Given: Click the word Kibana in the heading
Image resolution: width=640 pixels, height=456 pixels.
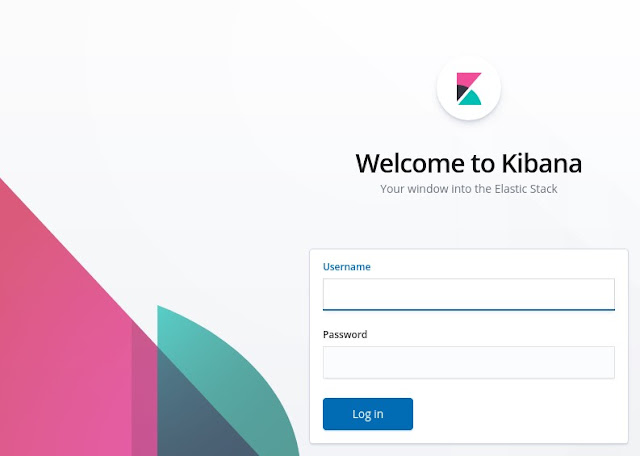Looking at the screenshot, I should point(542,163).
